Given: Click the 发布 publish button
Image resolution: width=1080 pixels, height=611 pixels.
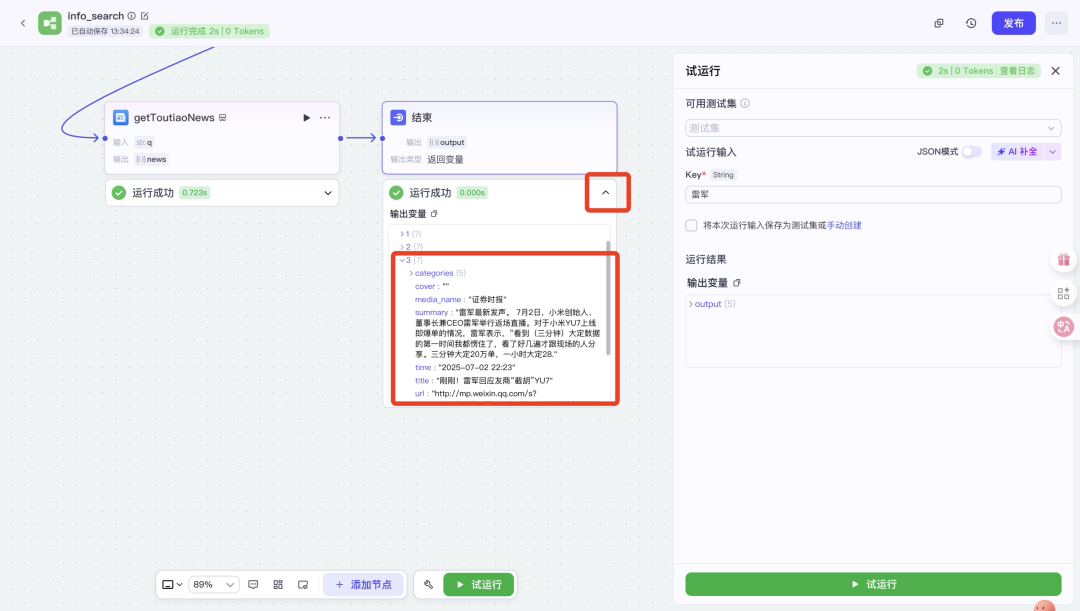Looking at the screenshot, I should point(1013,22).
